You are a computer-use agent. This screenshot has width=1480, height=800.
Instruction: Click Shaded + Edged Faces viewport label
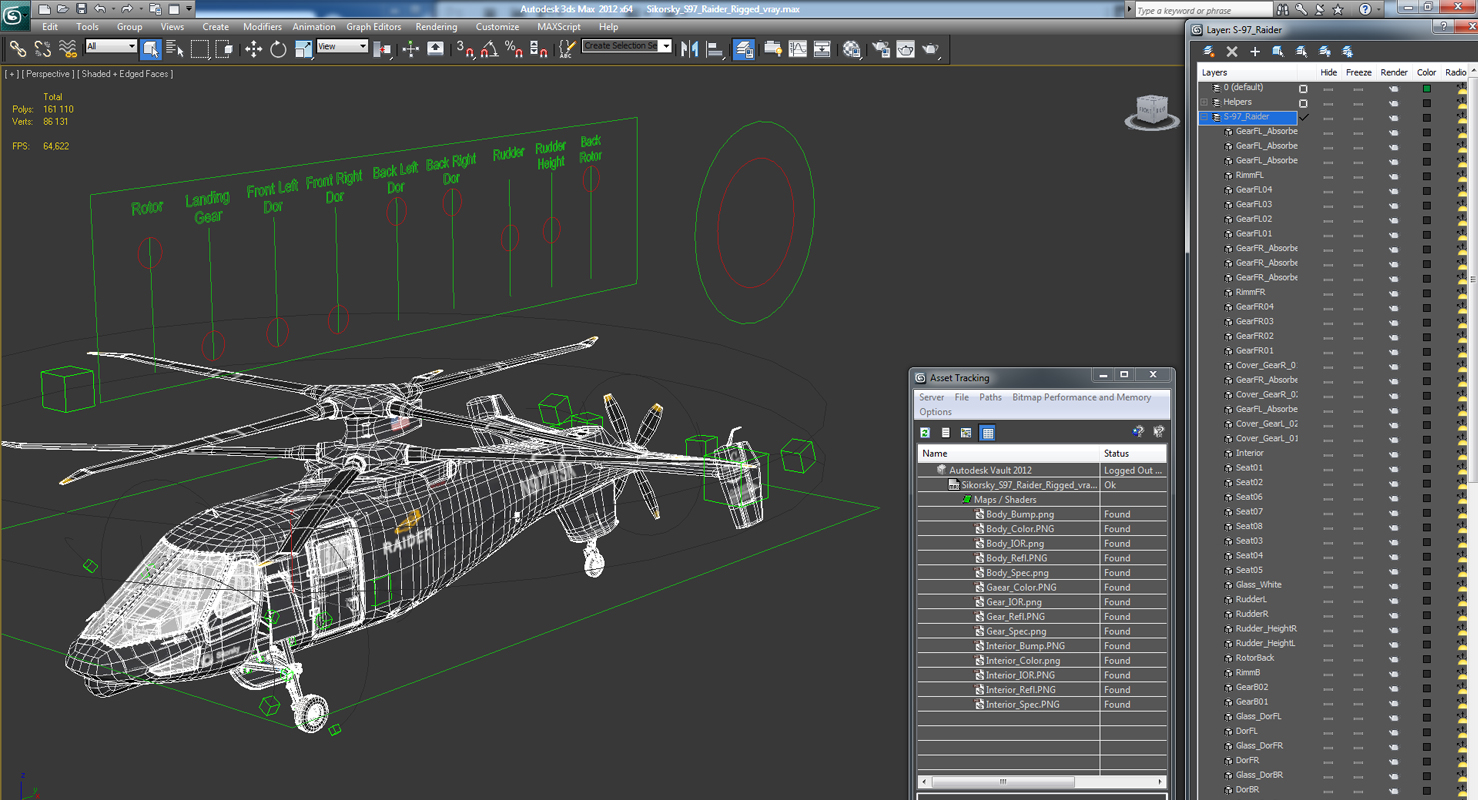(127, 74)
